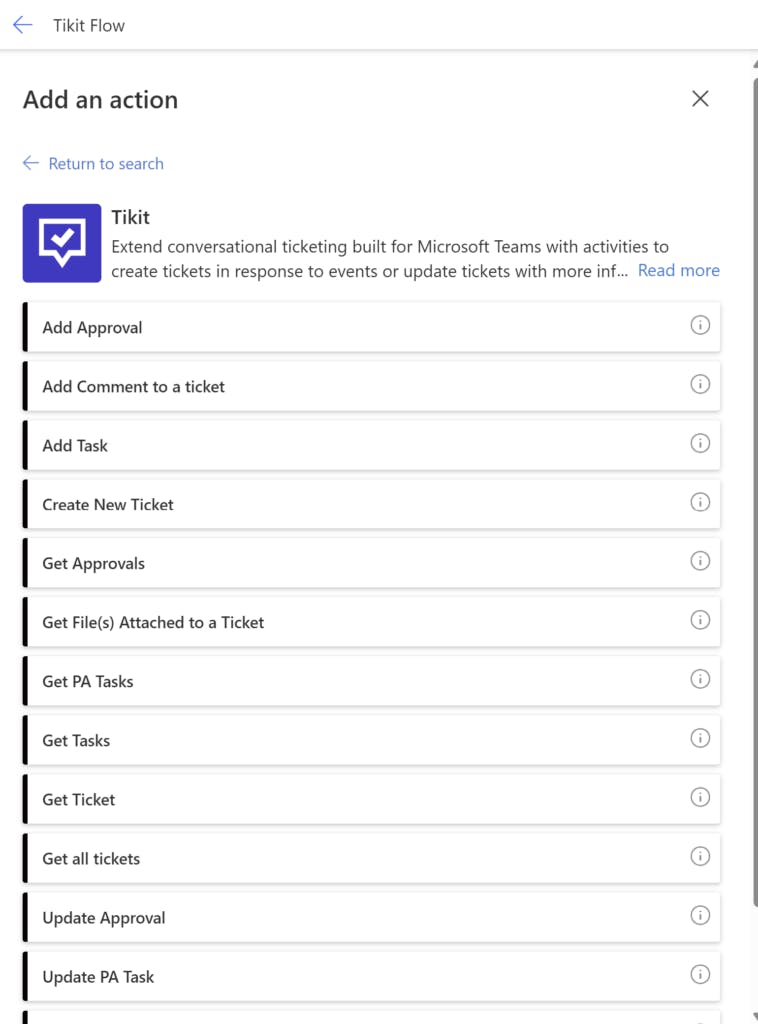This screenshot has width=758, height=1024.
Task: Click the info icon for Get PA Tasks
Action: 700,679
